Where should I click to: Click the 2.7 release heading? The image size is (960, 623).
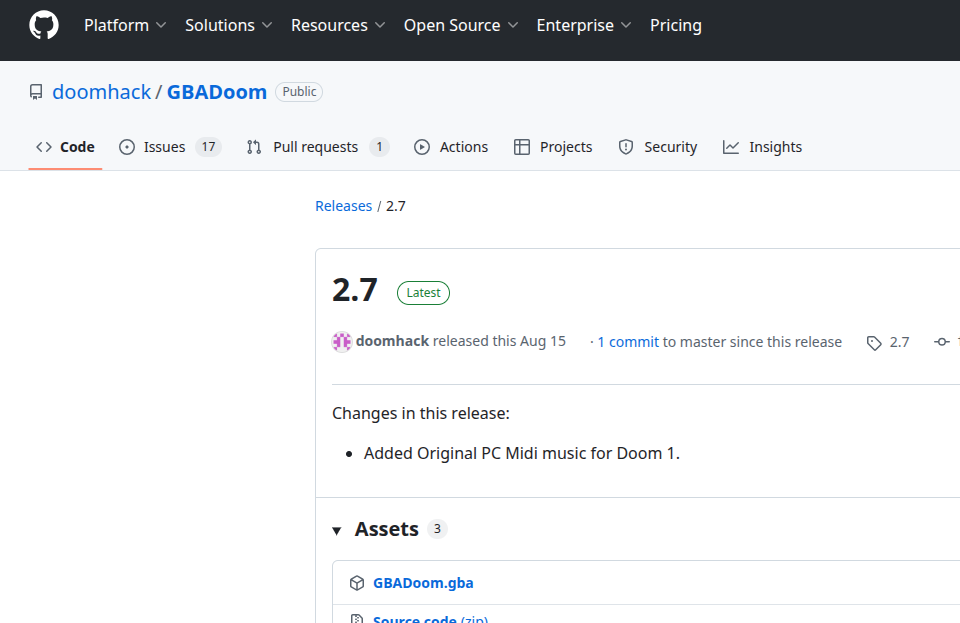(x=354, y=290)
